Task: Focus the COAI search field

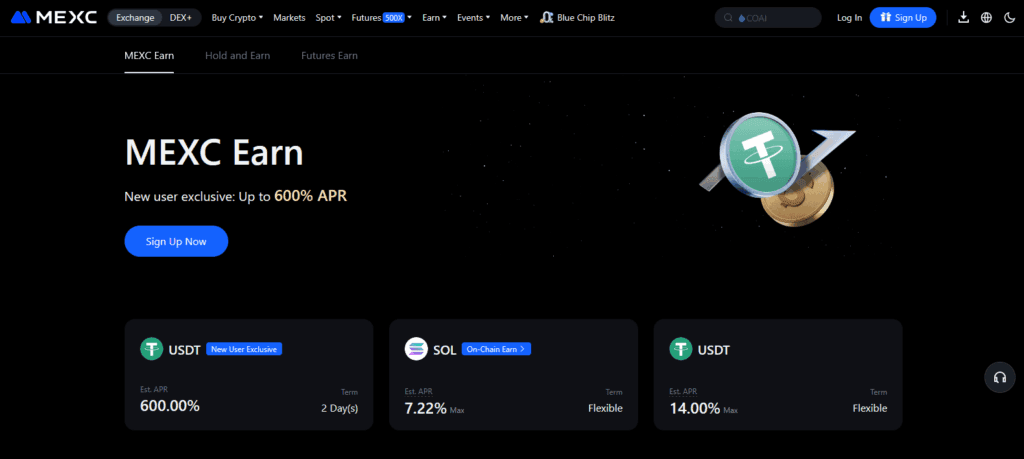Action: [x=768, y=18]
